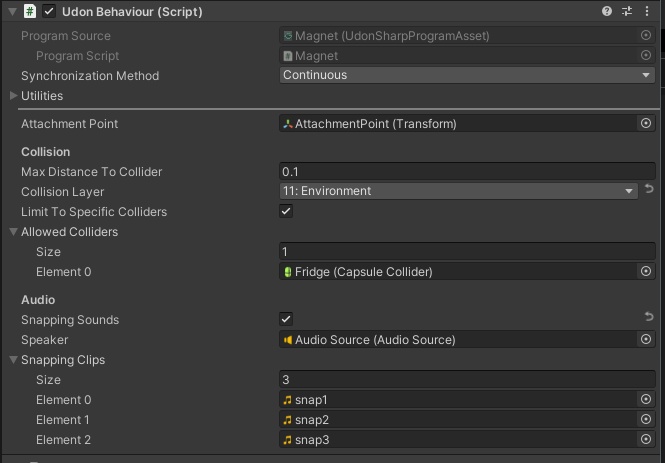Screen dimensions: 665x463
Task: Collapse the Udon Behaviour component foldout
Action: (x=12, y=11)
